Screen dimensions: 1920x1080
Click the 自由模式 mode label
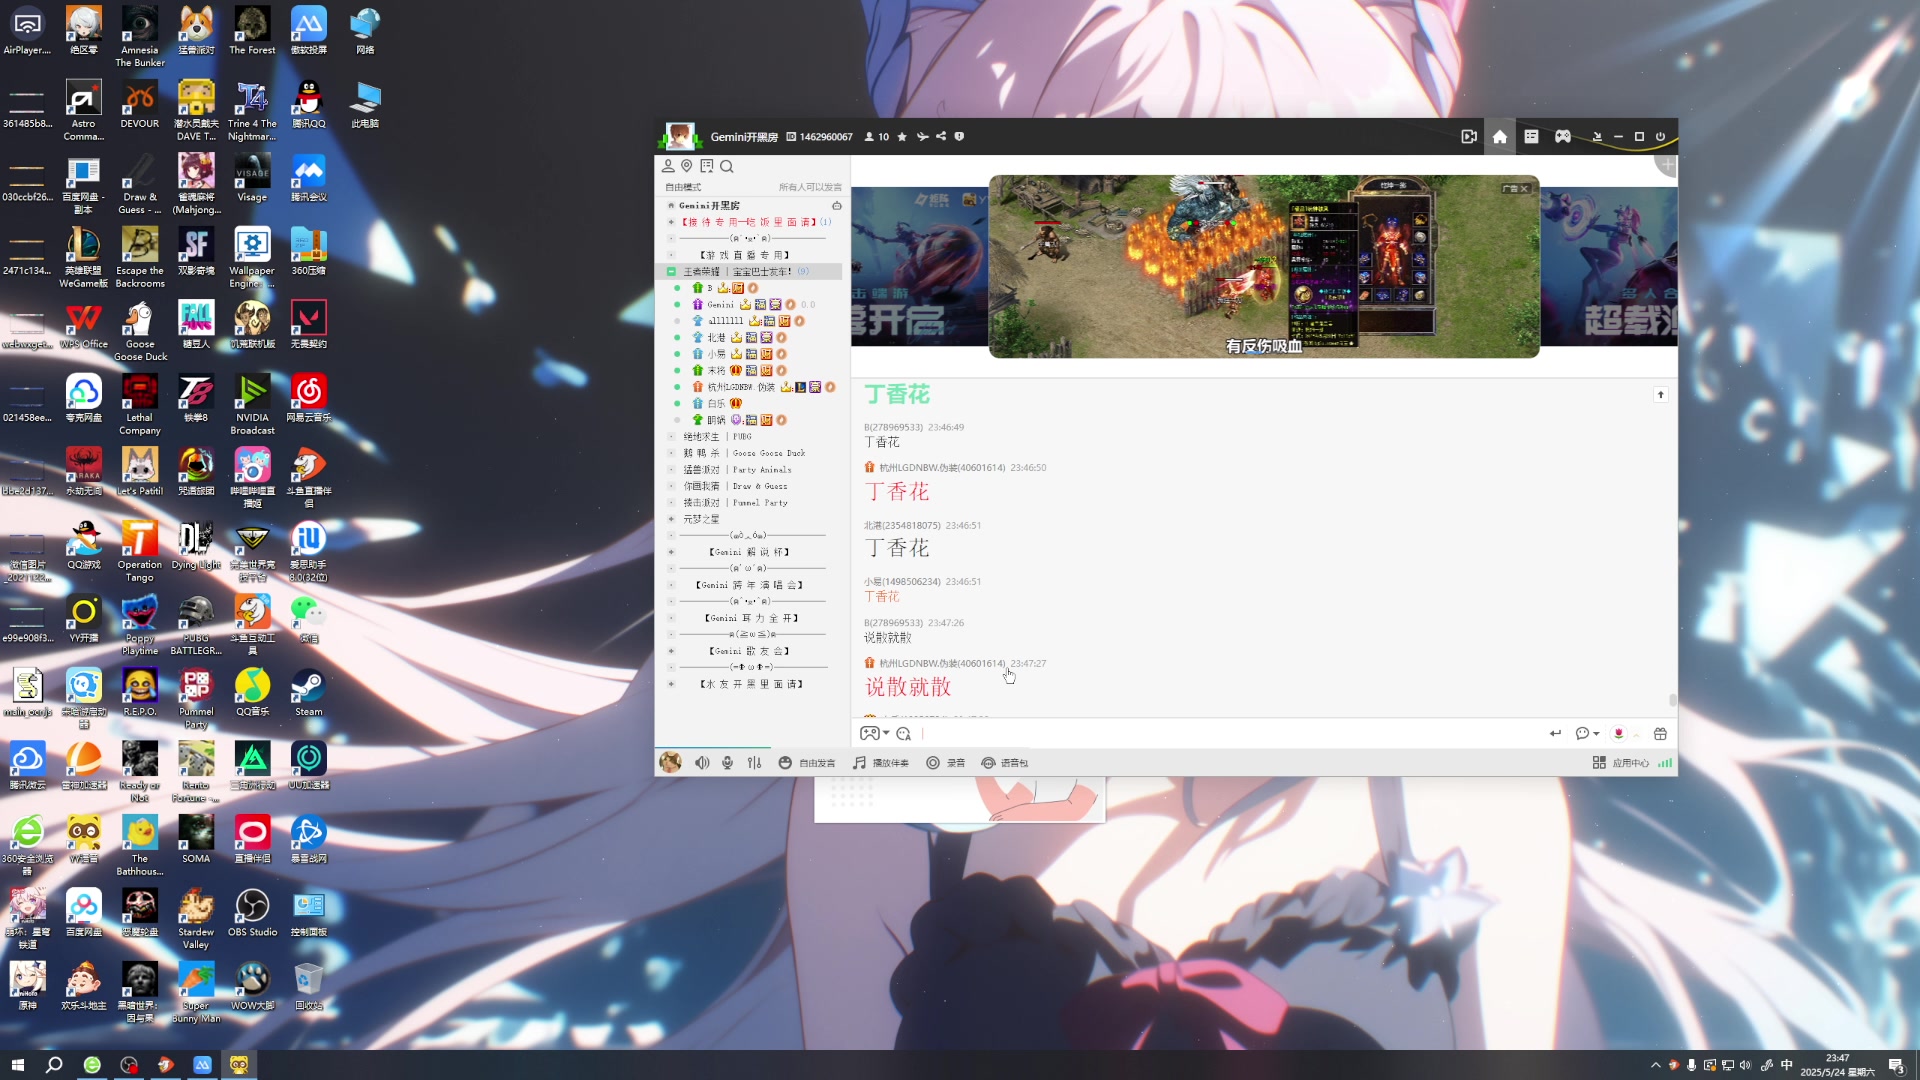683,187
